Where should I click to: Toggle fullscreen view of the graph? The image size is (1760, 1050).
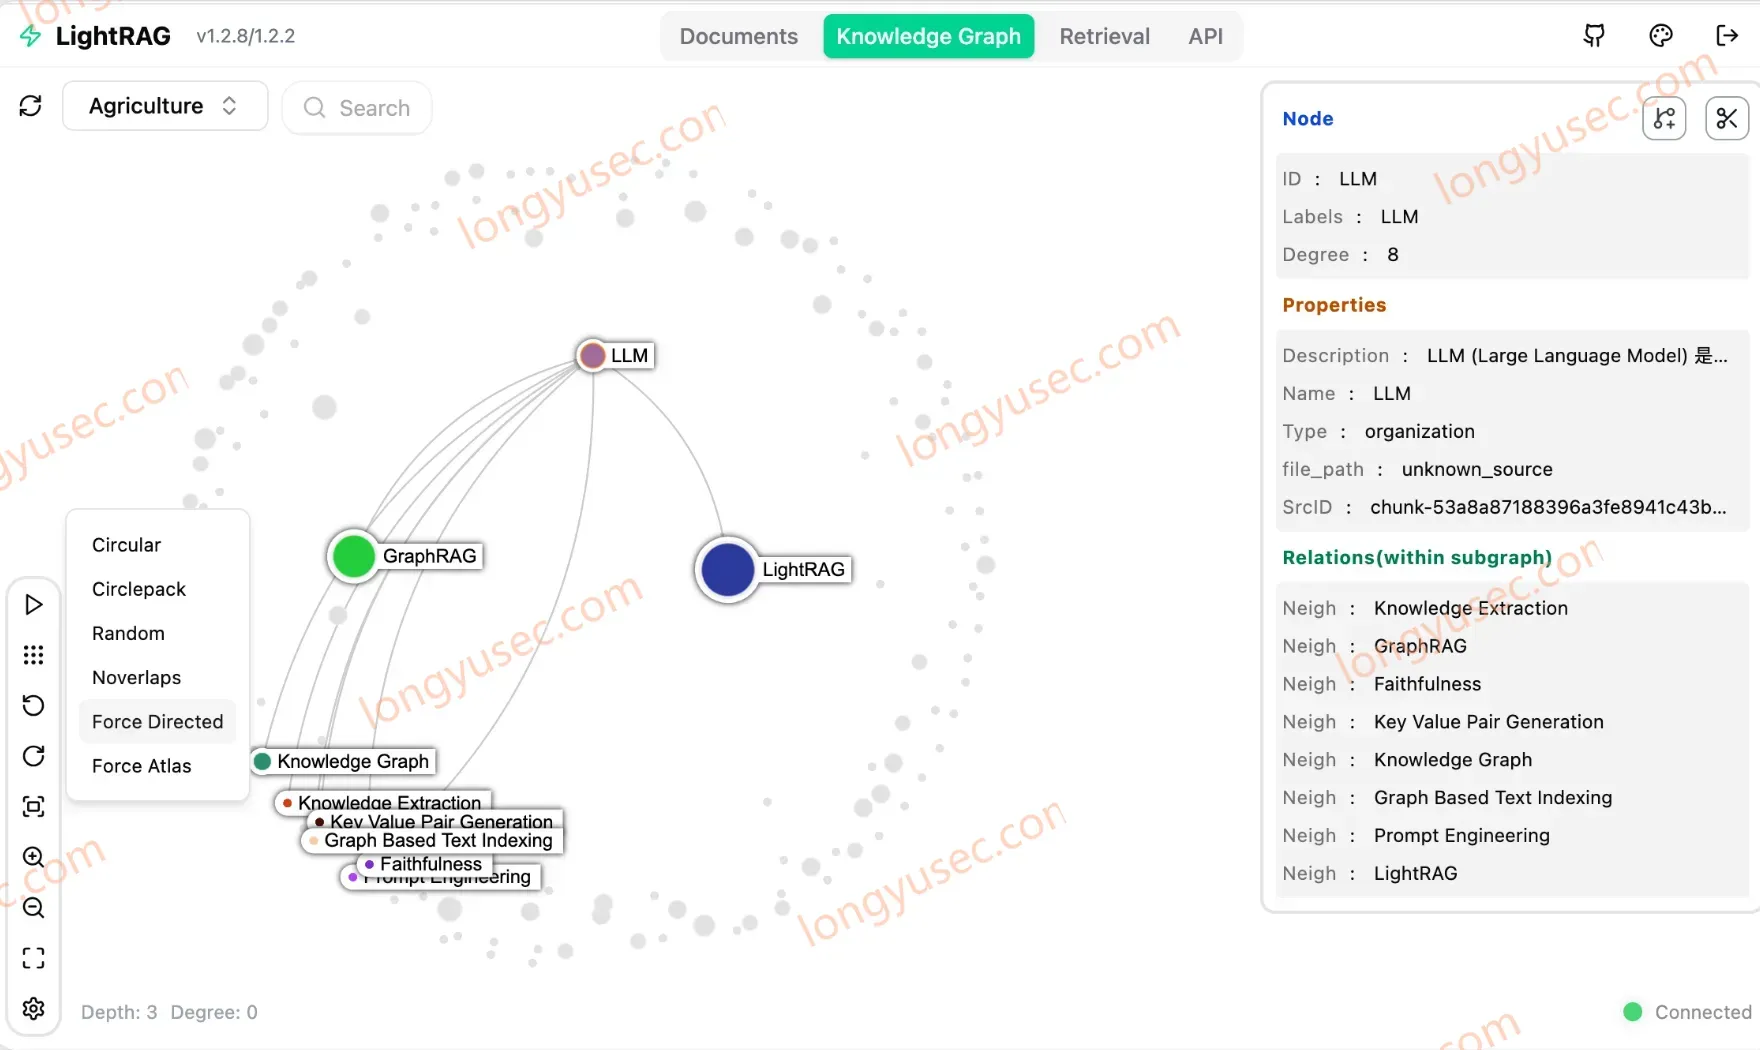[x=33, y=958]
